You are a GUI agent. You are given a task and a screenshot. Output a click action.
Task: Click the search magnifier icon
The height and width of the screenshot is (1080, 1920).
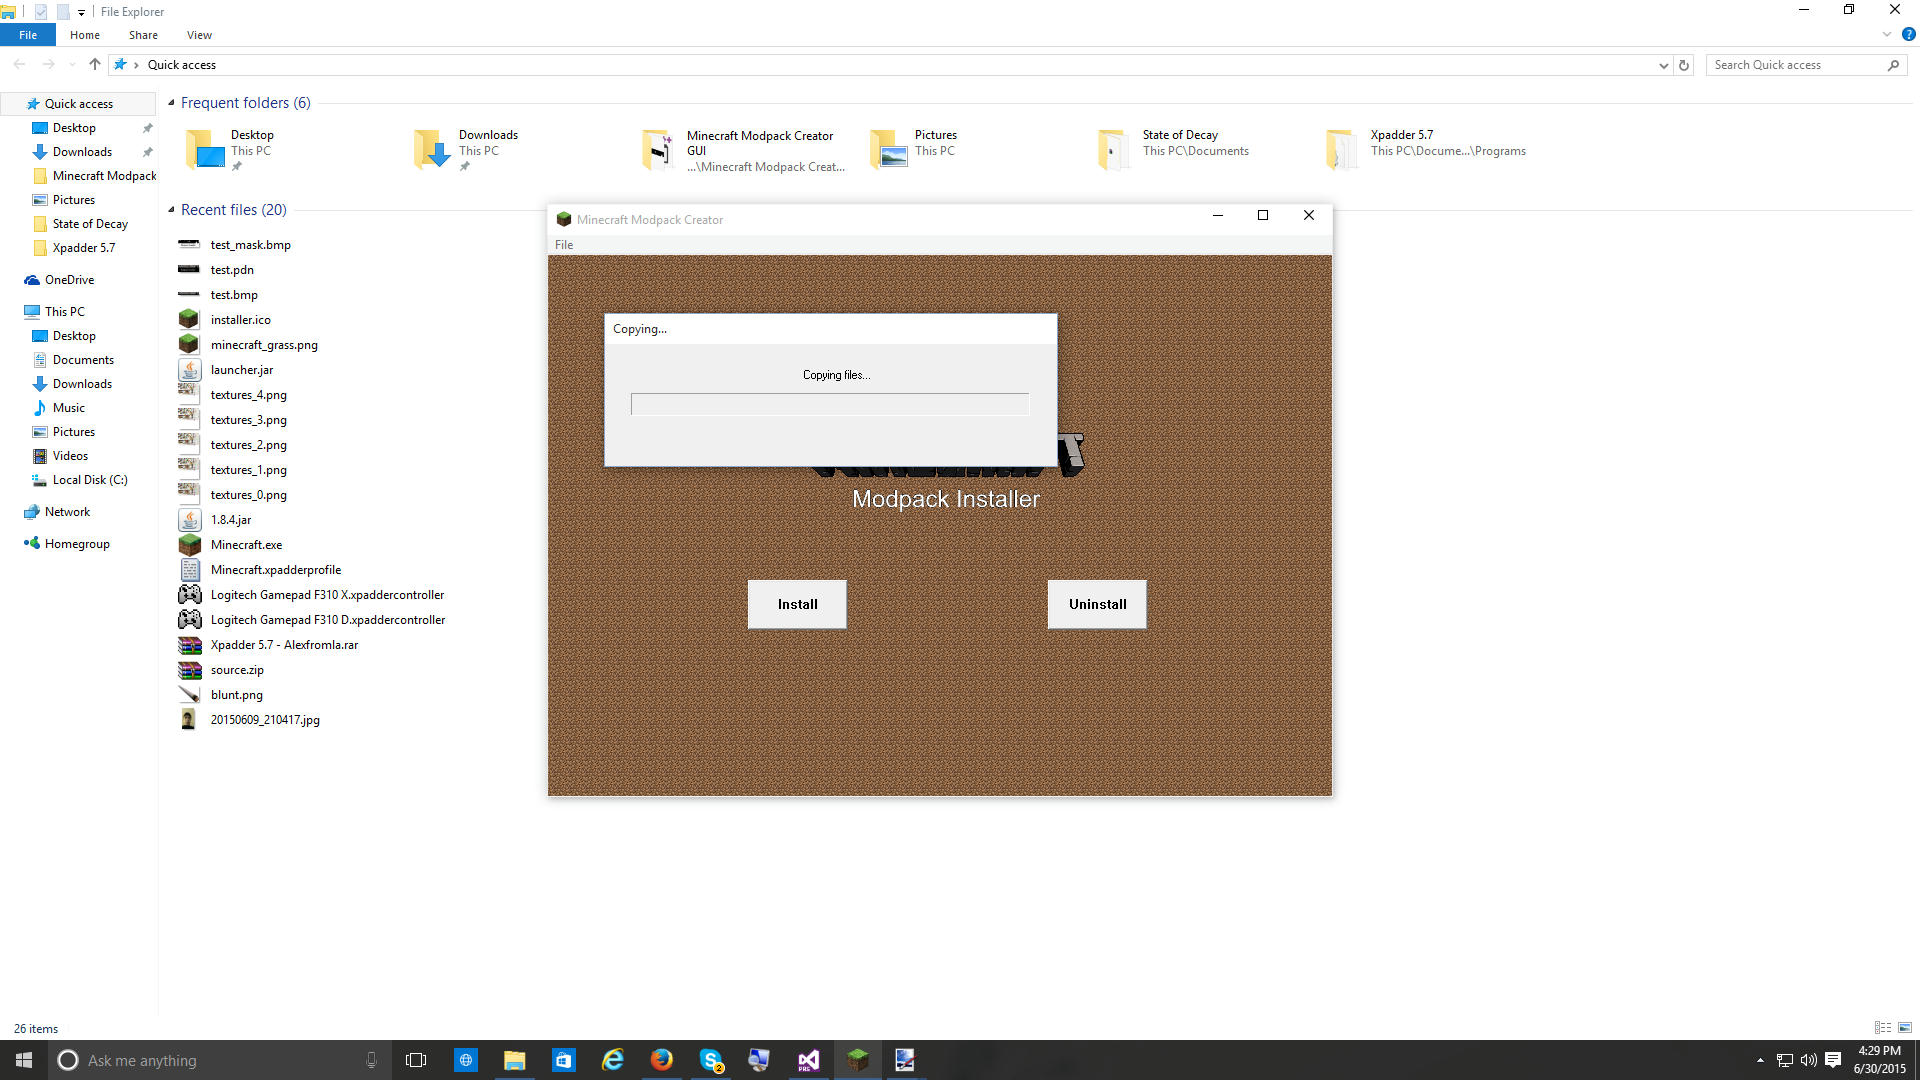click(x=1893, y=65)
